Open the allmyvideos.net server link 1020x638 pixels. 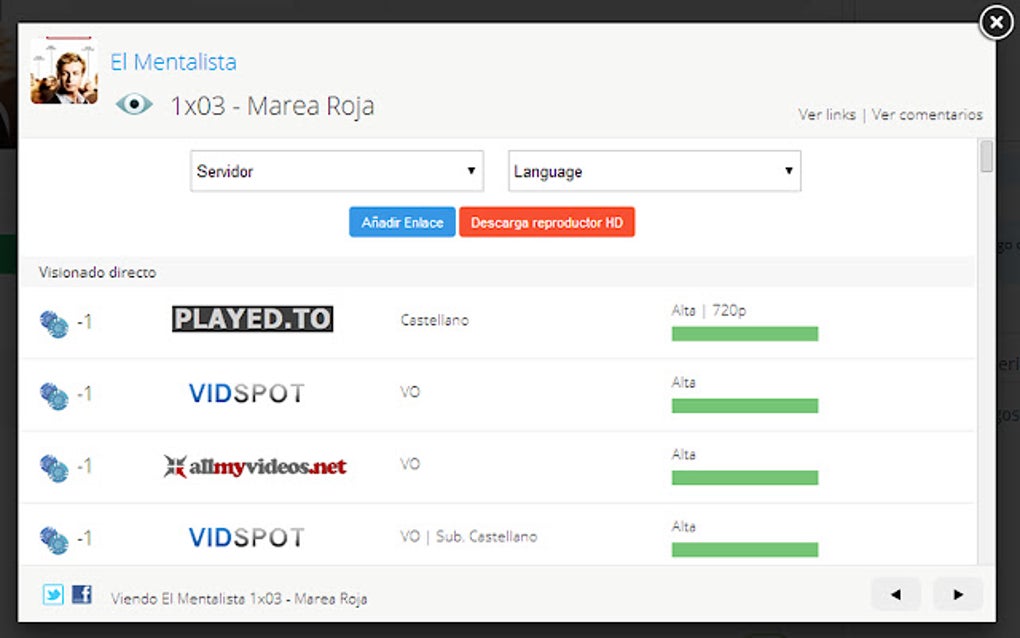coord(253,465)
